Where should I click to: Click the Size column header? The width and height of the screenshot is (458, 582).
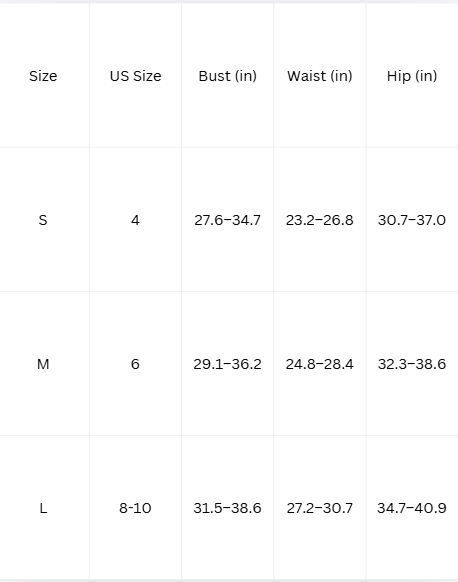click(x=43, y=76)
